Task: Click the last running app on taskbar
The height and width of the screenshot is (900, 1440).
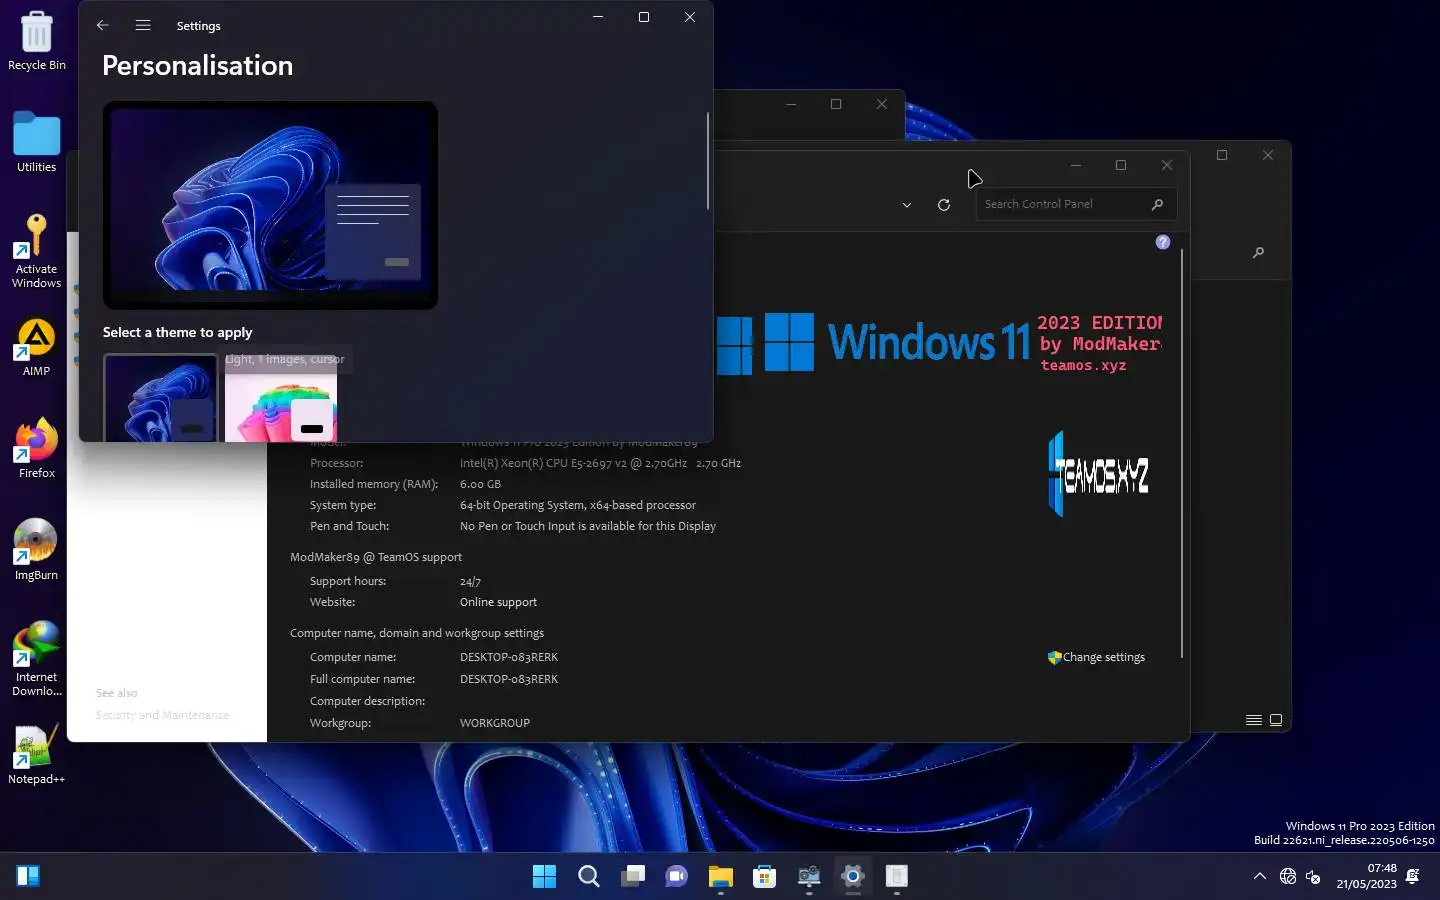Action: click(897, 876)
